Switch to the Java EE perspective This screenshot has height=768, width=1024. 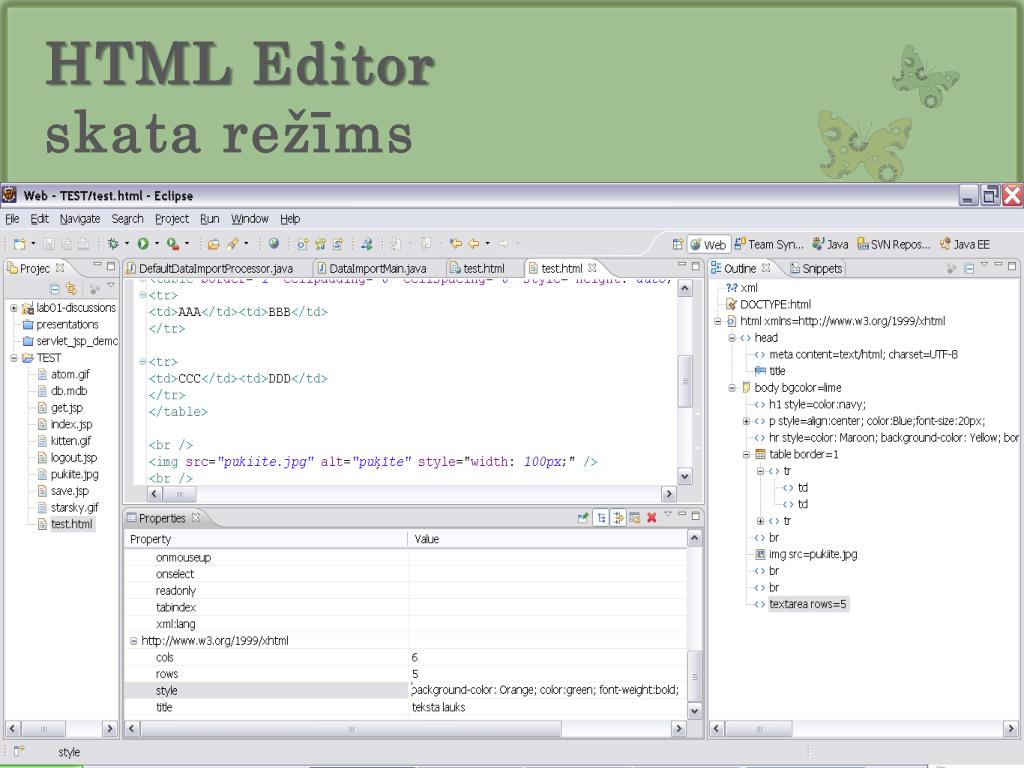click(x=965, y=244)
